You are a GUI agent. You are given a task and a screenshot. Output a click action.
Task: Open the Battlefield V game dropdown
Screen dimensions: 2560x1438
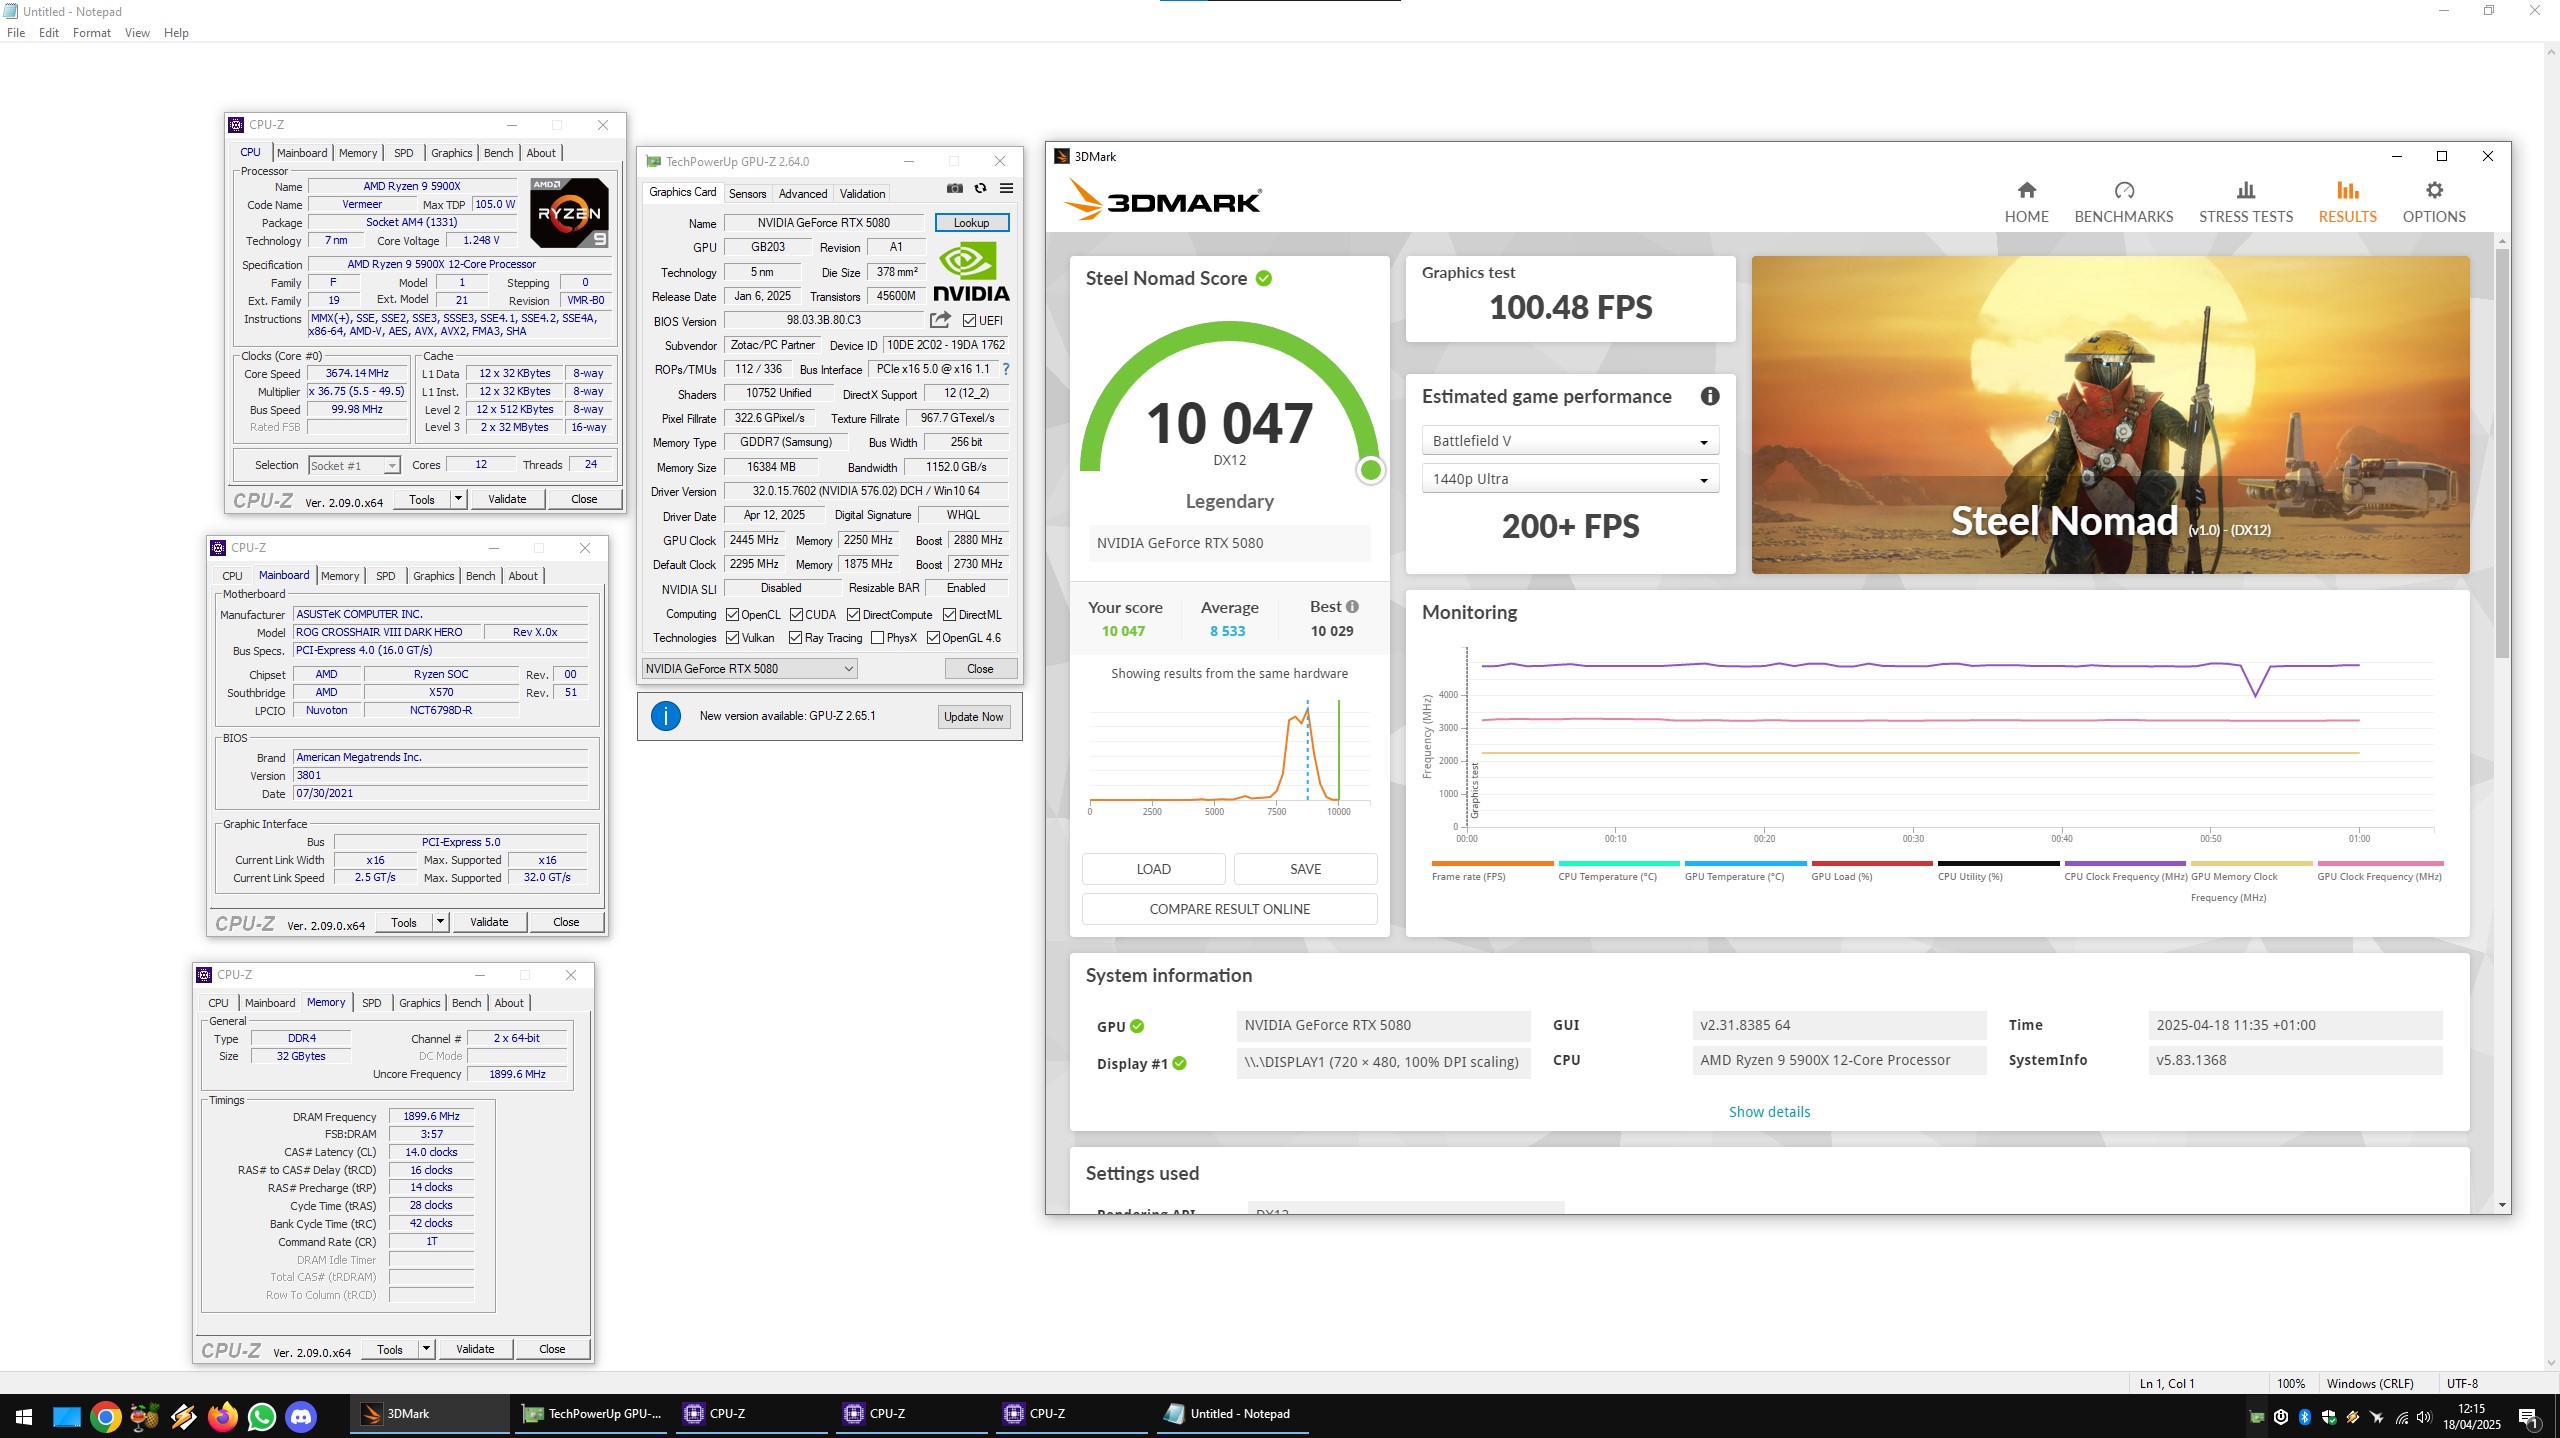pos(1570,441)
